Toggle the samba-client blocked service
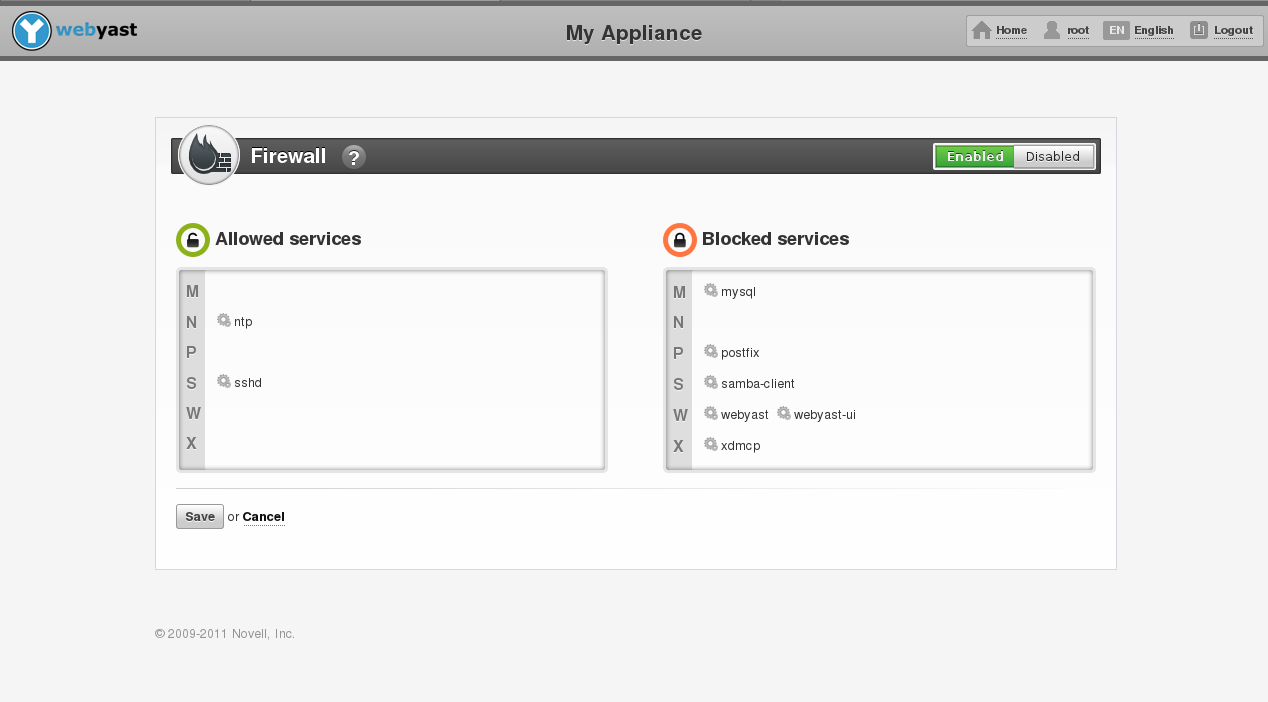This screenshot has height=702, width=1268. tap(756, 383)
